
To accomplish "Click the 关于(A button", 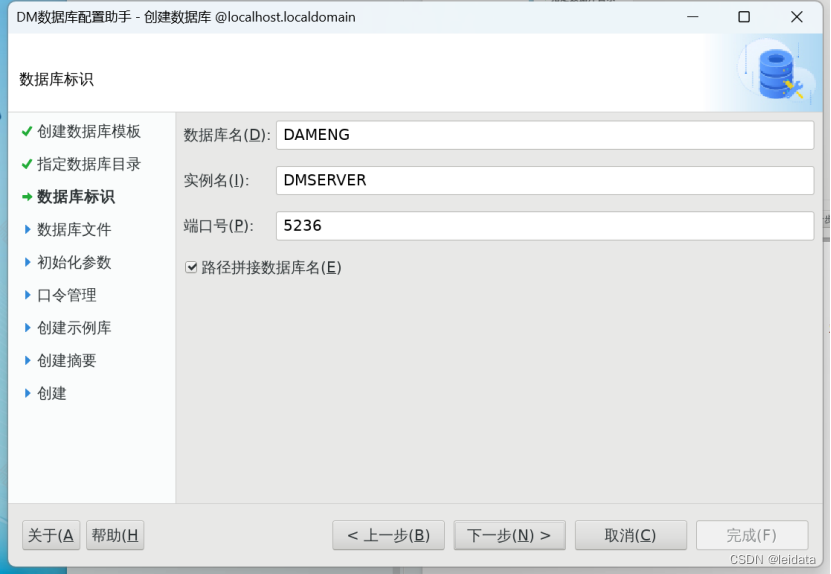I will [51, 535].
